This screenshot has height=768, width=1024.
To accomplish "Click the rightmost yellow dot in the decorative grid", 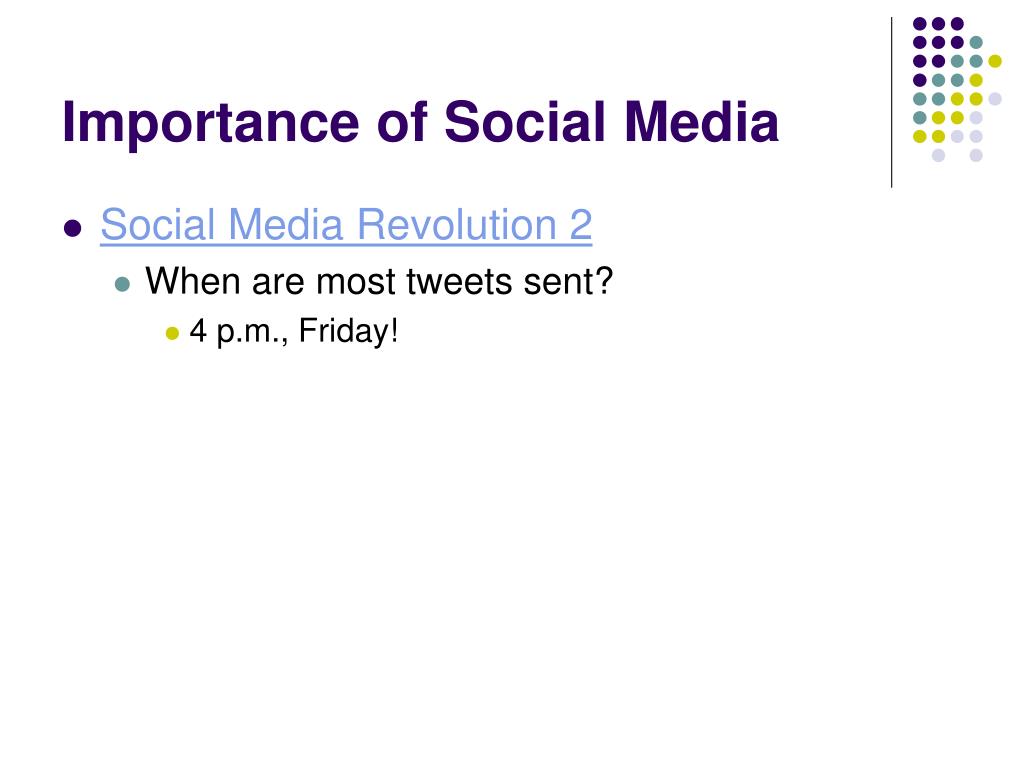I will coord(995,61).
